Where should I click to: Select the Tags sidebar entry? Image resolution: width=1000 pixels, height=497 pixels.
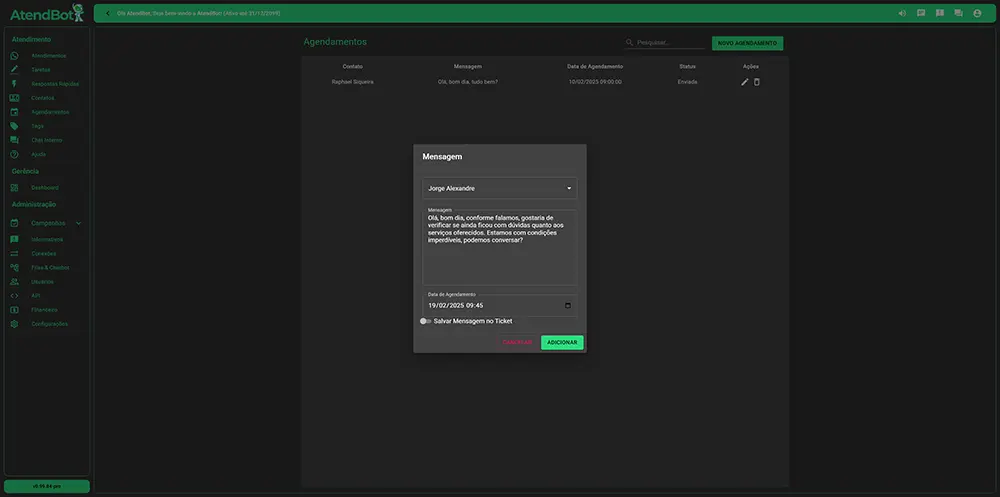37,126
